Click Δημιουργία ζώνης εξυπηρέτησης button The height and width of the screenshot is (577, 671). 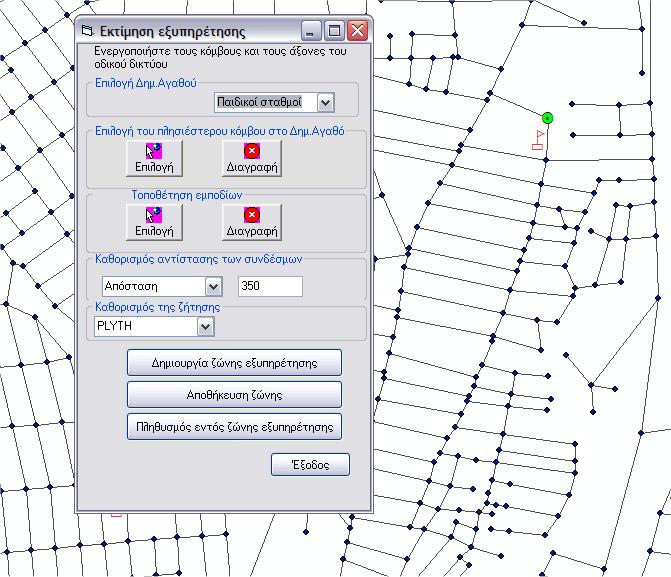234,363
